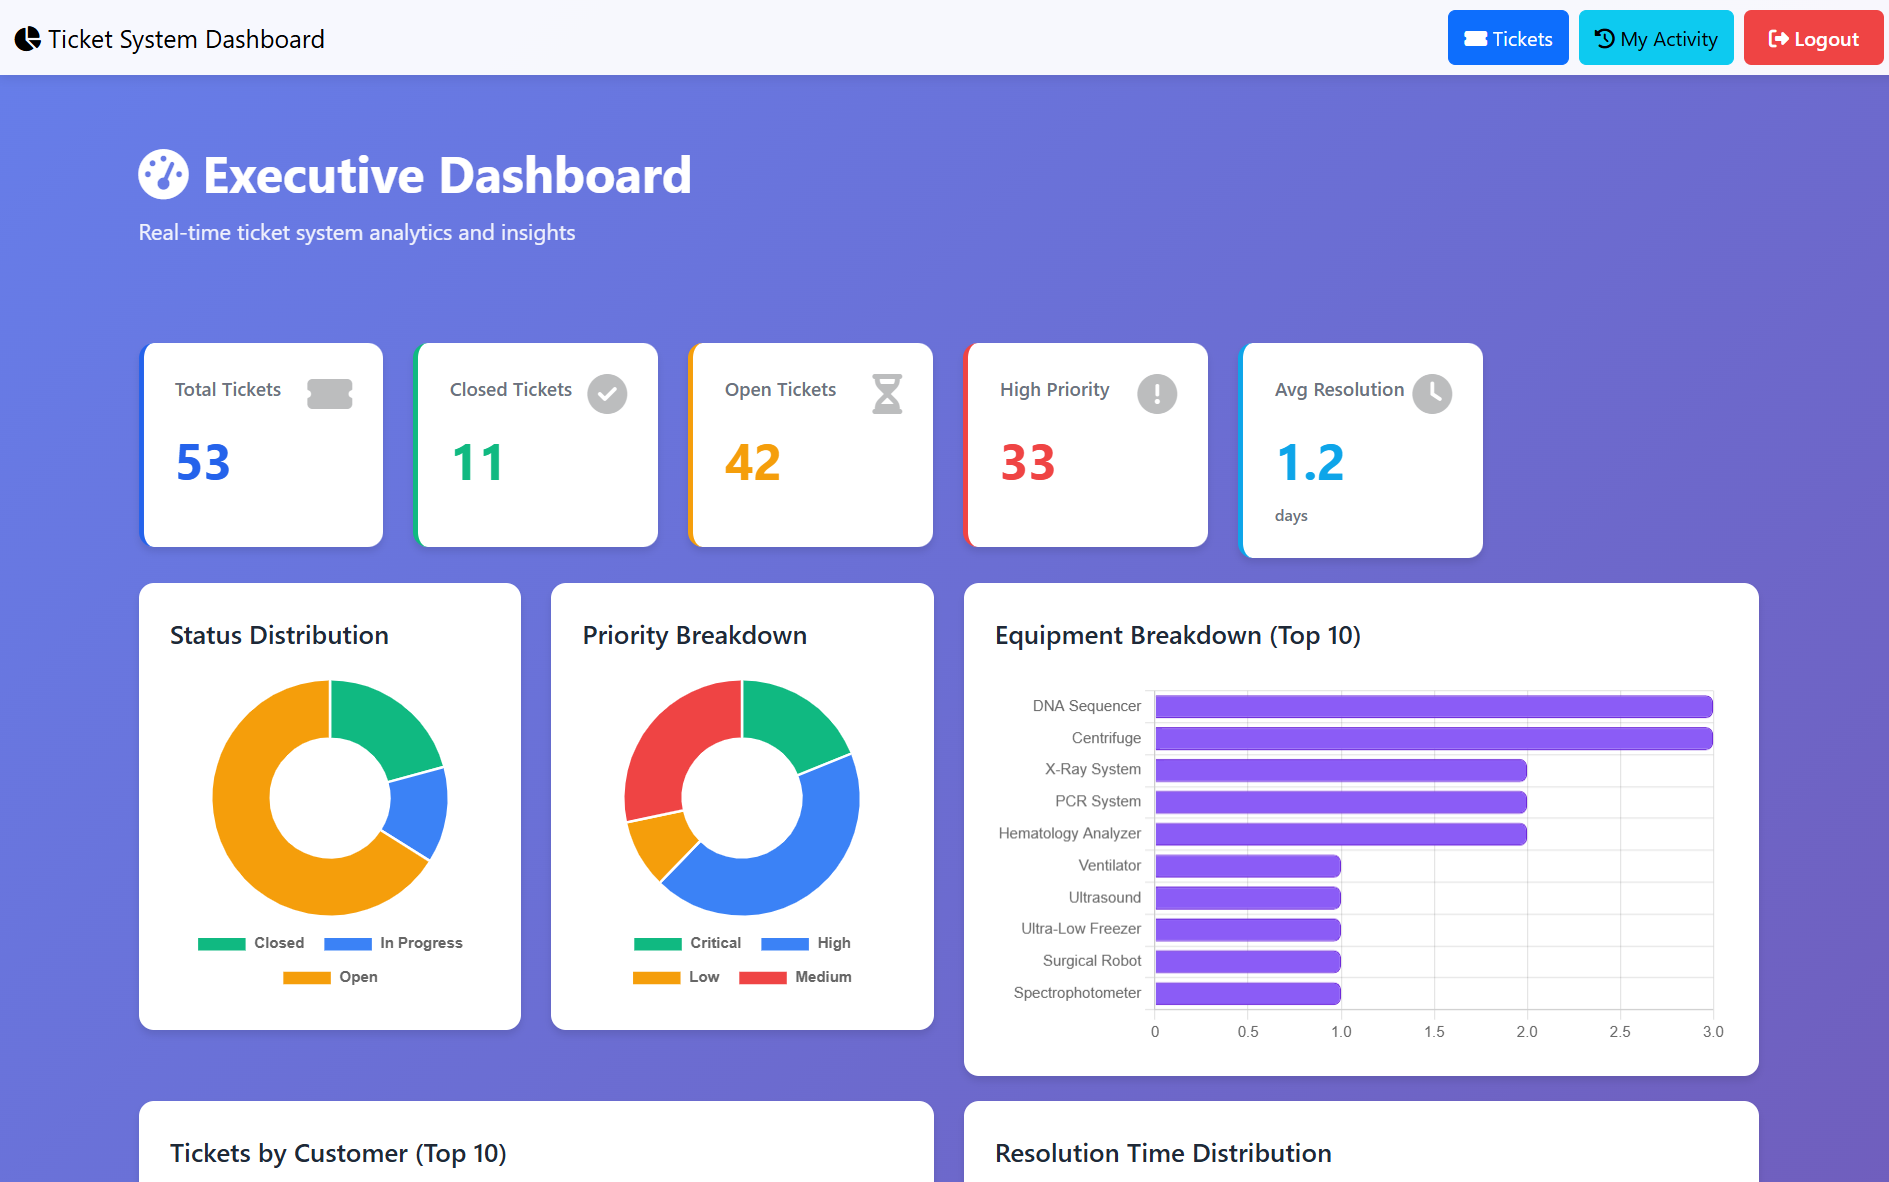The image size is (1889, 1182).
Task: Open the Tickets page
Action: (x=1508, y=38)
